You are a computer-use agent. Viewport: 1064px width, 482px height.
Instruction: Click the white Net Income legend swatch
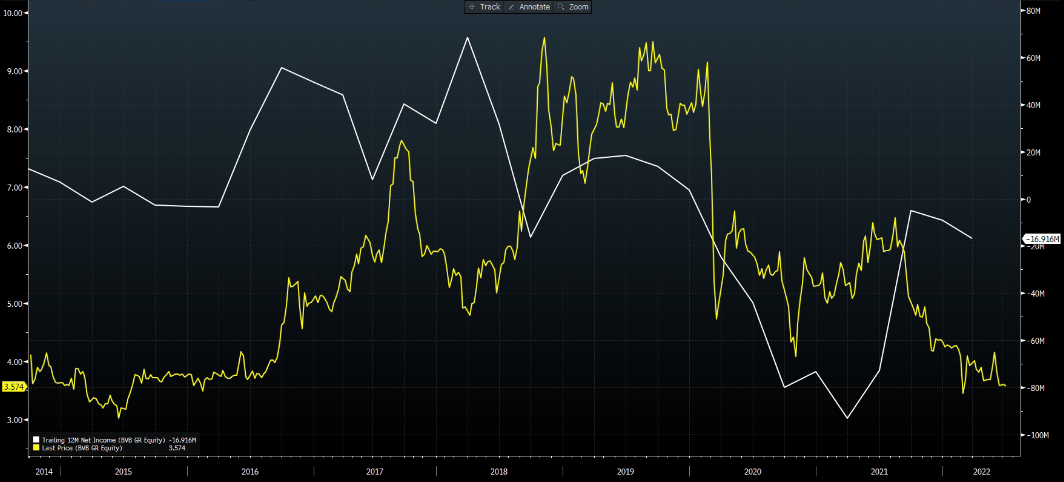36,441
